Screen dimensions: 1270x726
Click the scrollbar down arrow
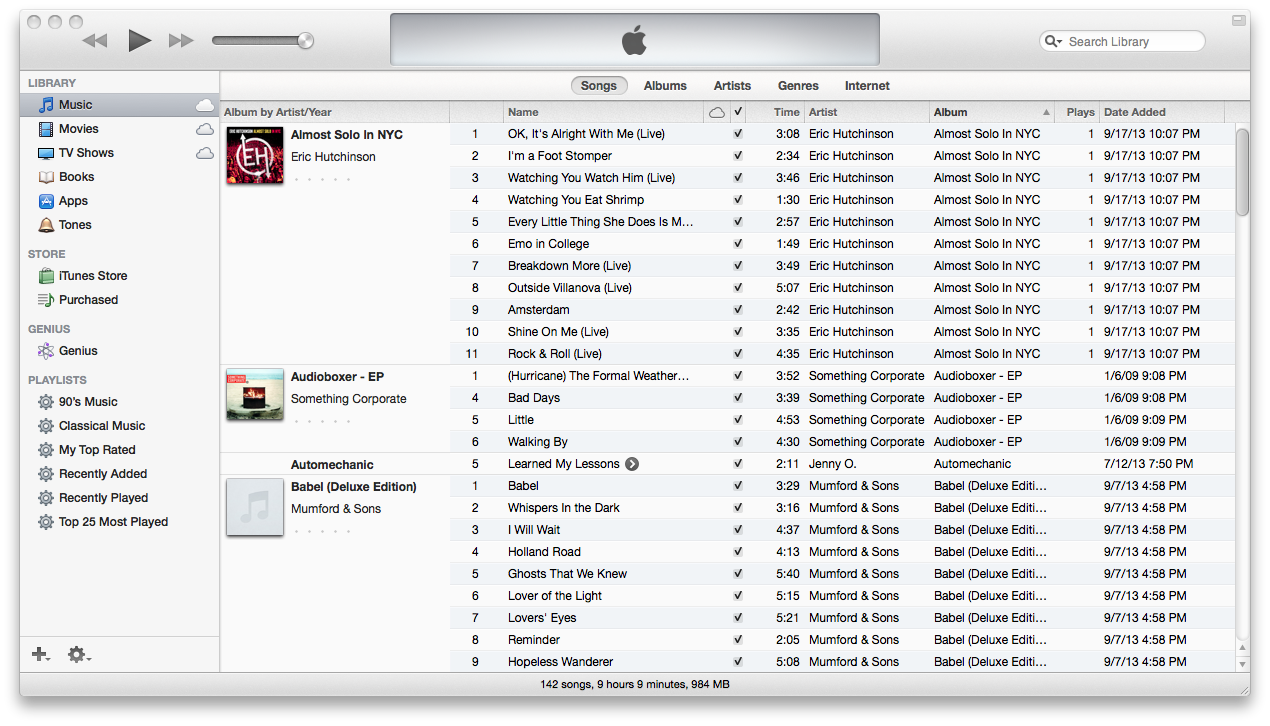[x=1243, y=663]
